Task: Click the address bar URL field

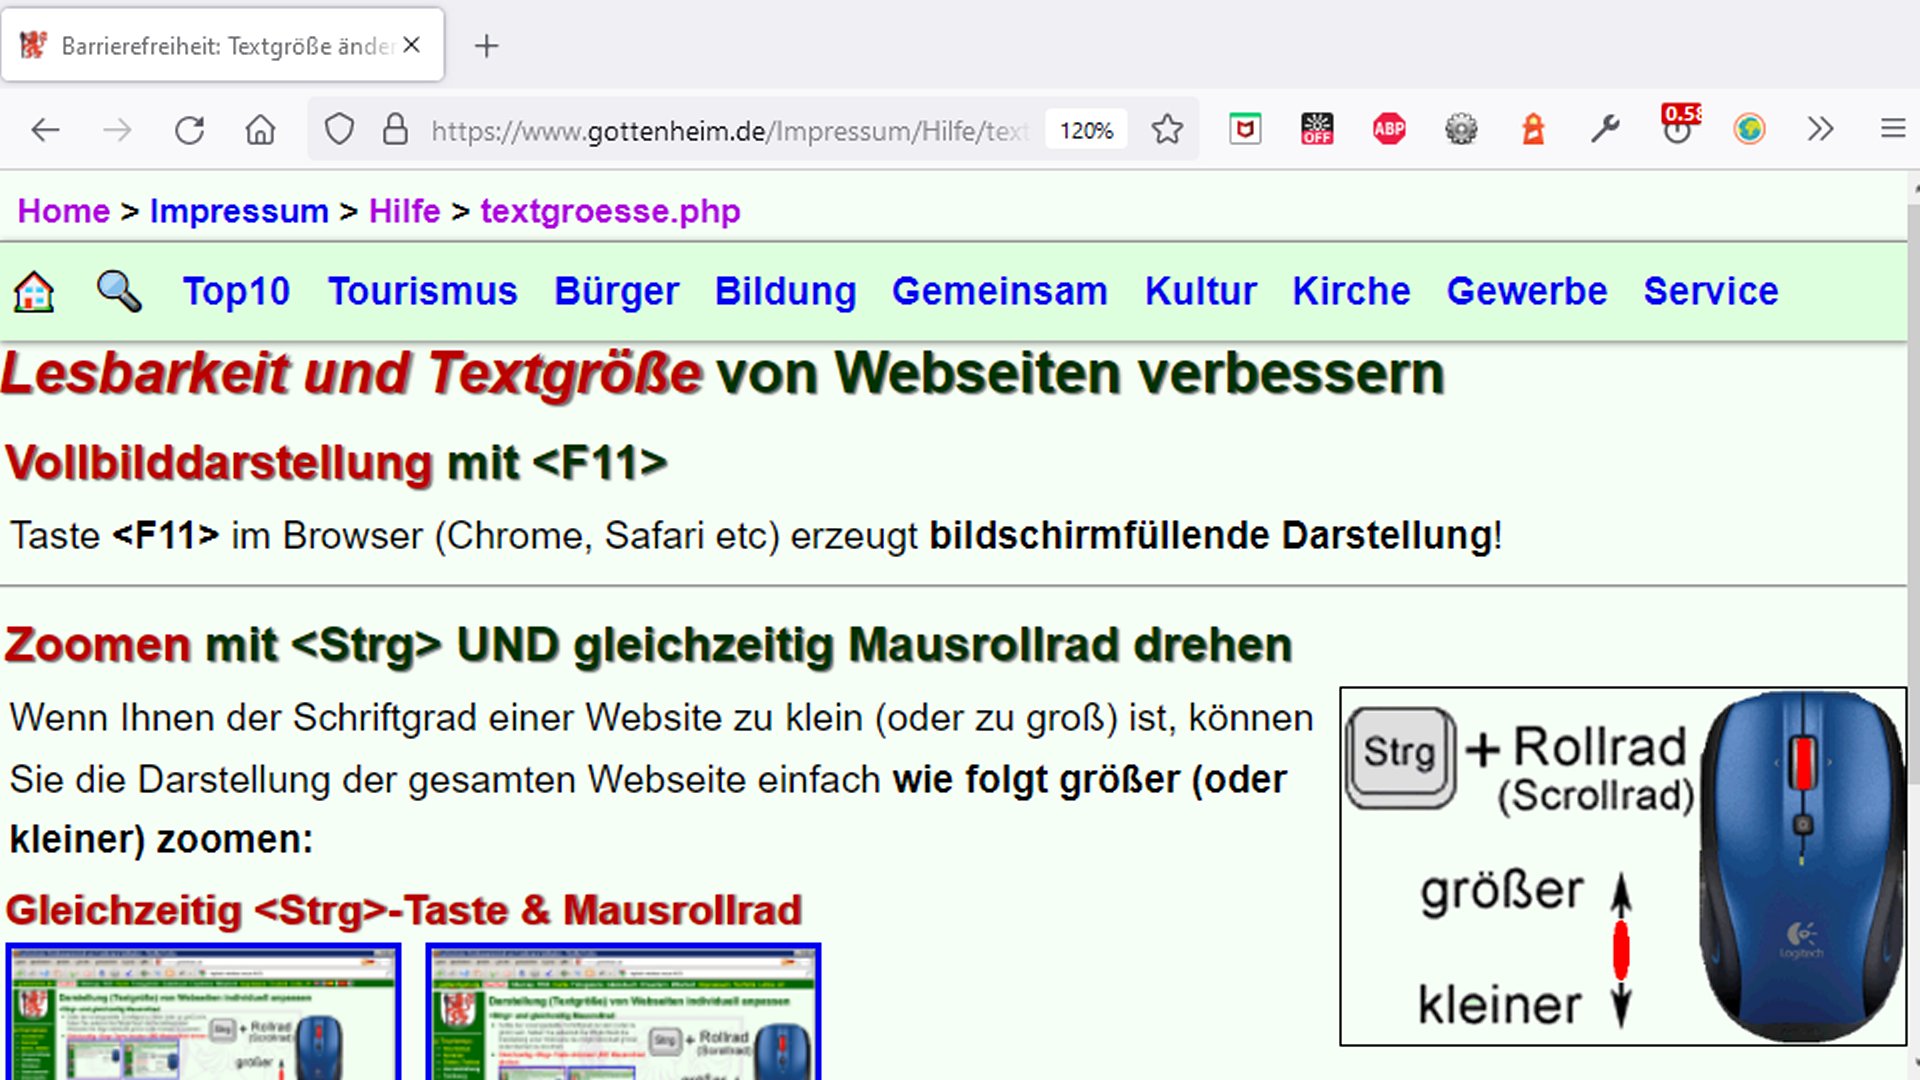Action: click(730, 131)
